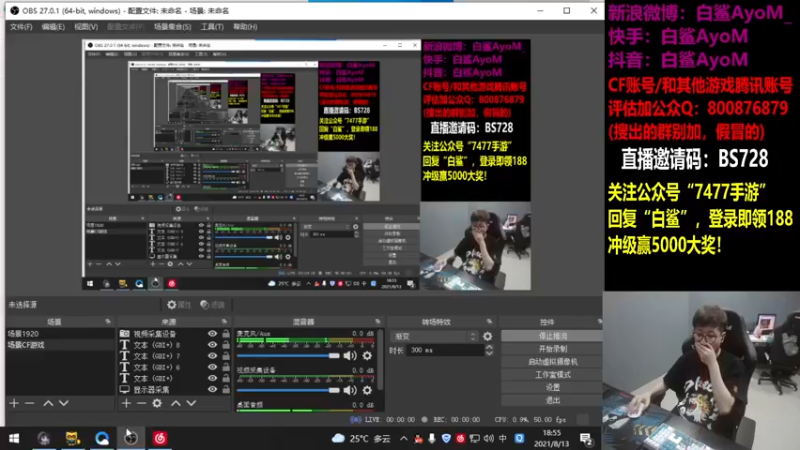Screen dimensions: 800x450
Task: Open the red NetEase Music taskbar icon
Action: (x=160, y=438)
